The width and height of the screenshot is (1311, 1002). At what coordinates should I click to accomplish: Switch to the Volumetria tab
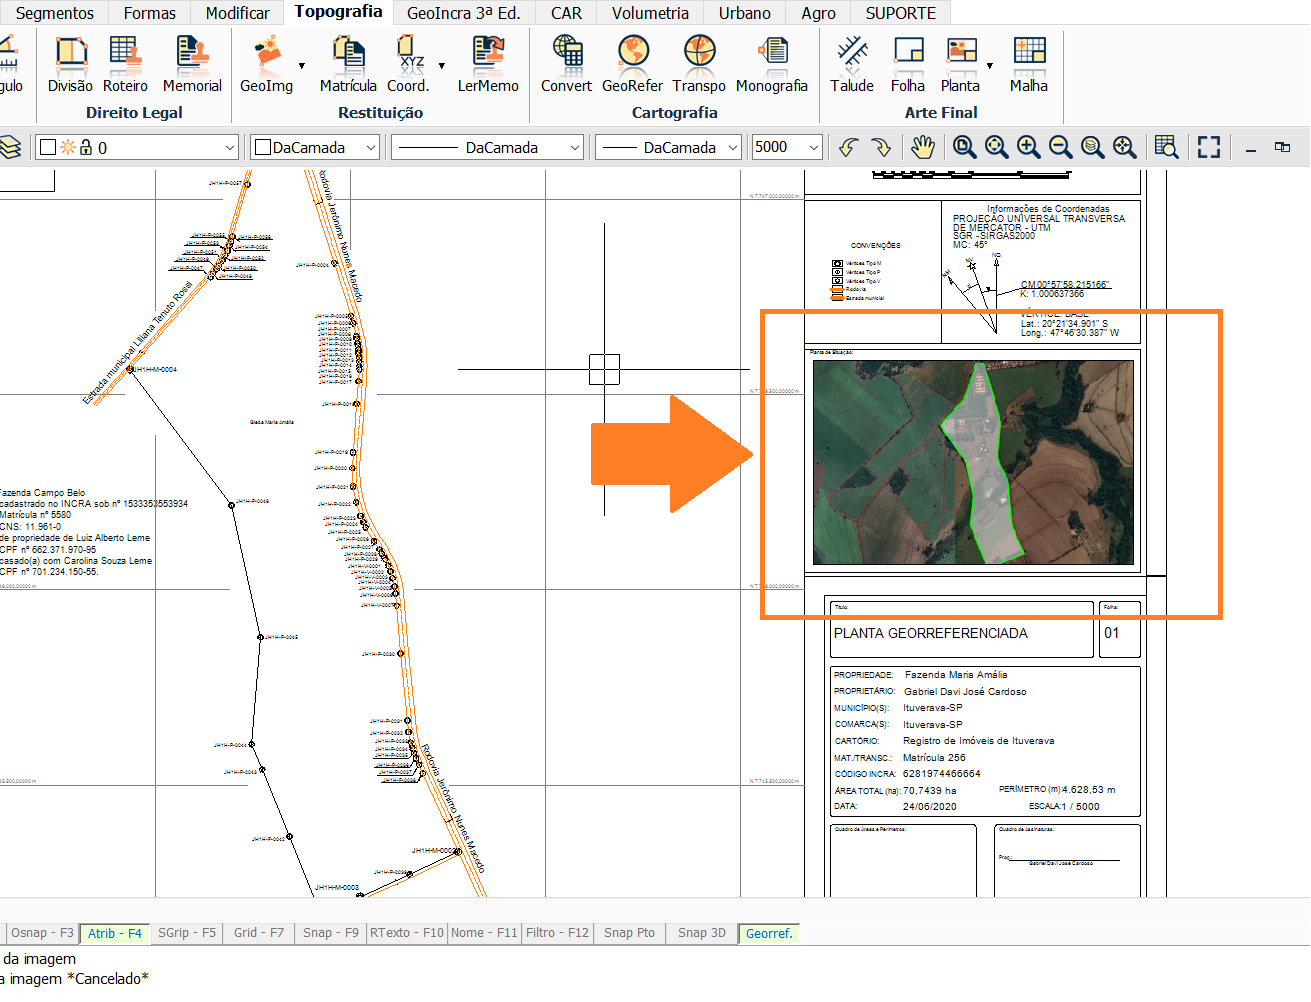pos(650,13)
